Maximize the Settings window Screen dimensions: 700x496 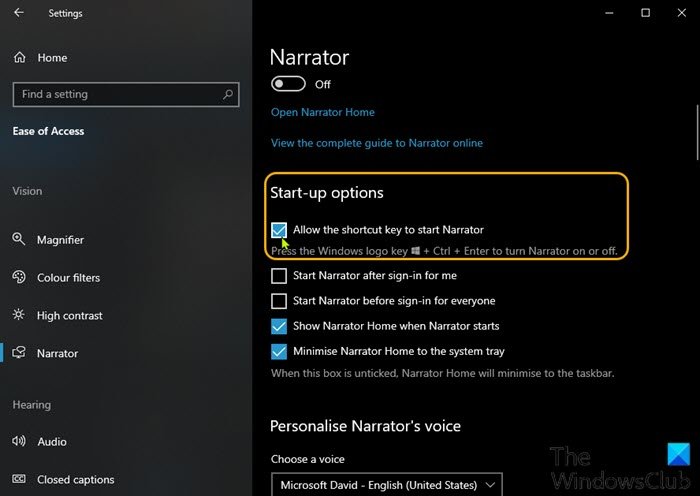pyautogui.click(x=646, y=13)
